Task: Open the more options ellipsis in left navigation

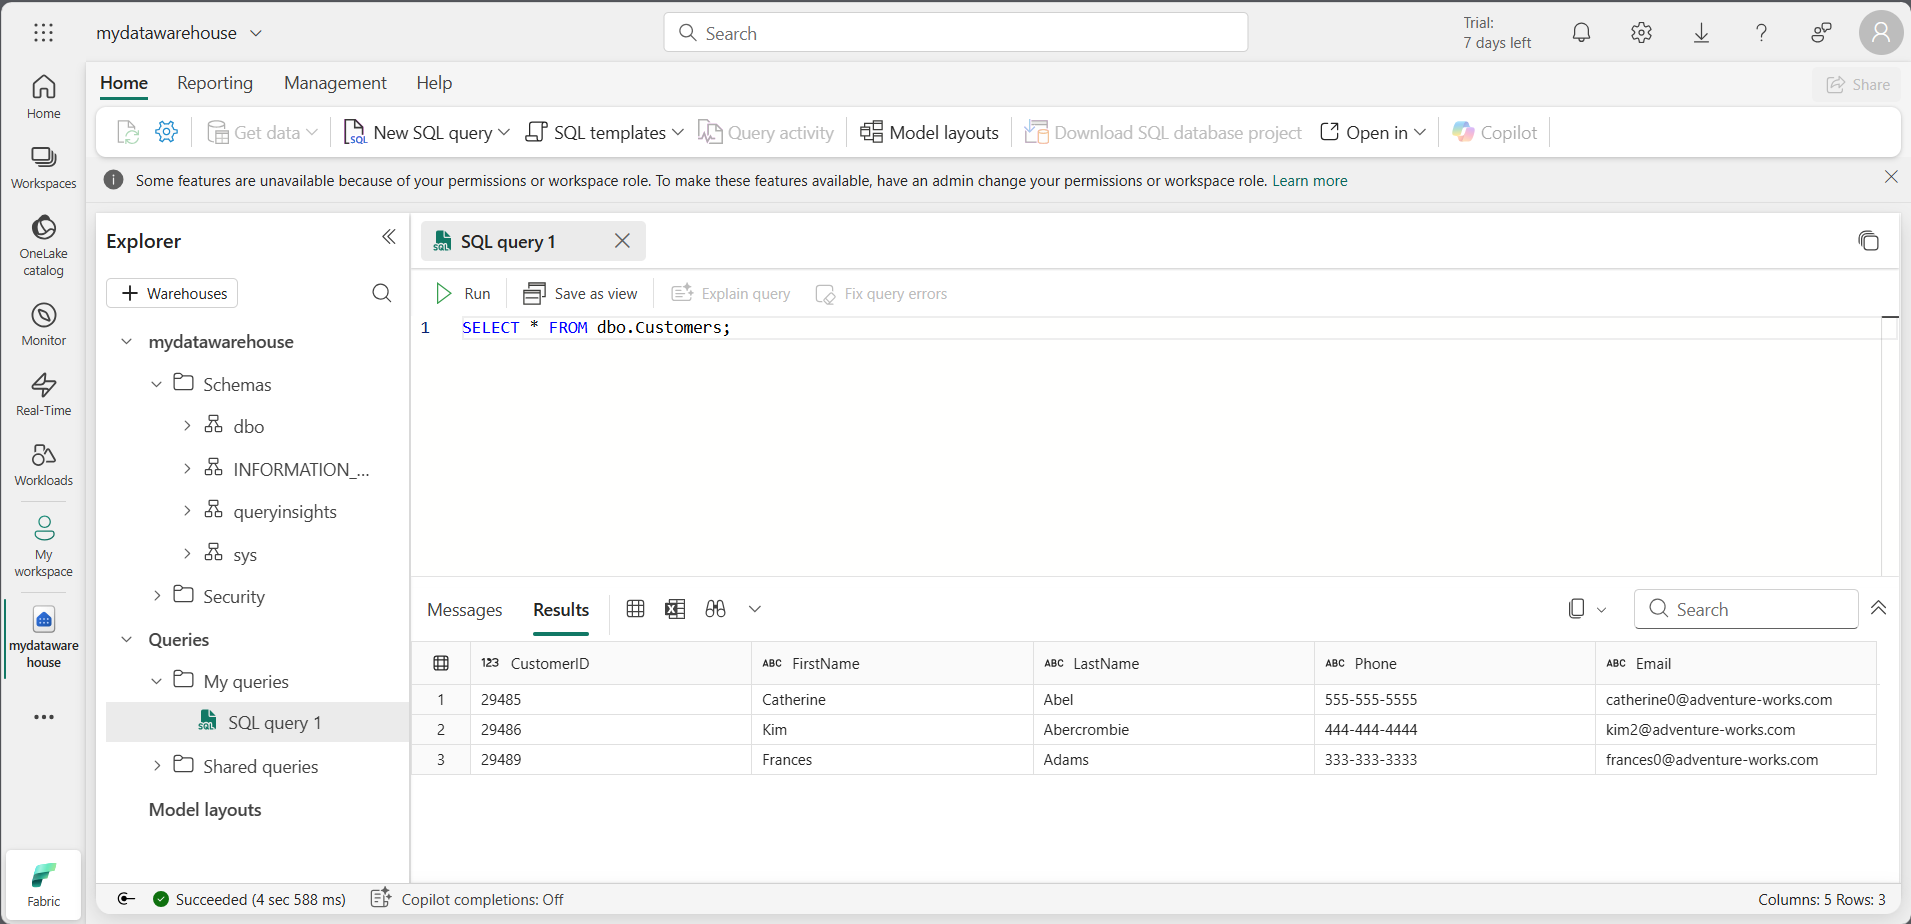Action: [43, 717]
